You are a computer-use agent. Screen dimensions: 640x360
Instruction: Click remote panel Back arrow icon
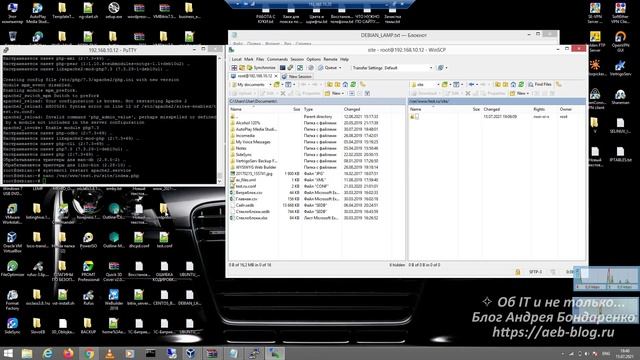pos(472,84)
